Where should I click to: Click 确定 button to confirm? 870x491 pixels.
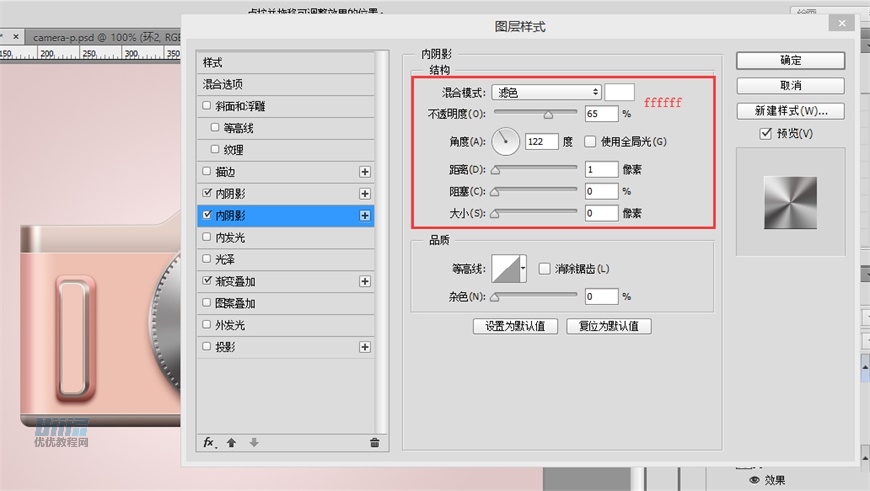tap(791, 60)
